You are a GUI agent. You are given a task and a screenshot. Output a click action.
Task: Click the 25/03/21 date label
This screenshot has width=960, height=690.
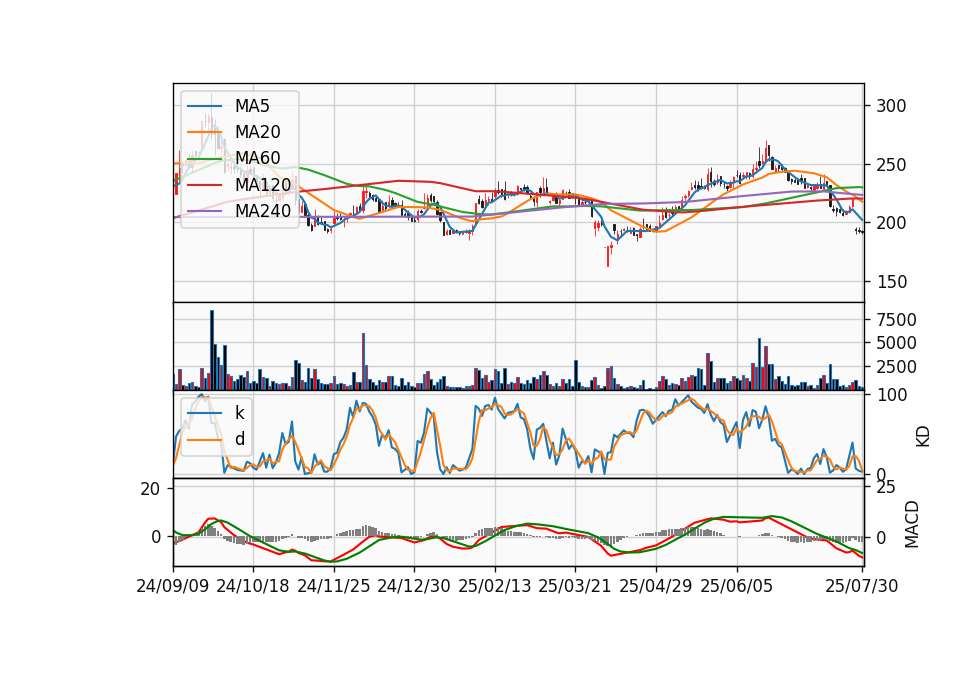click(575, 586)
